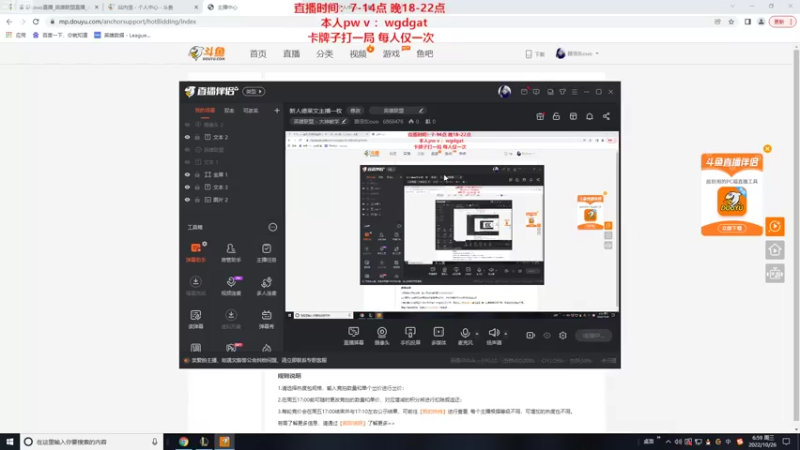
Task: Open the hamburger menu in the app title bar
Action: pos(574,92)
